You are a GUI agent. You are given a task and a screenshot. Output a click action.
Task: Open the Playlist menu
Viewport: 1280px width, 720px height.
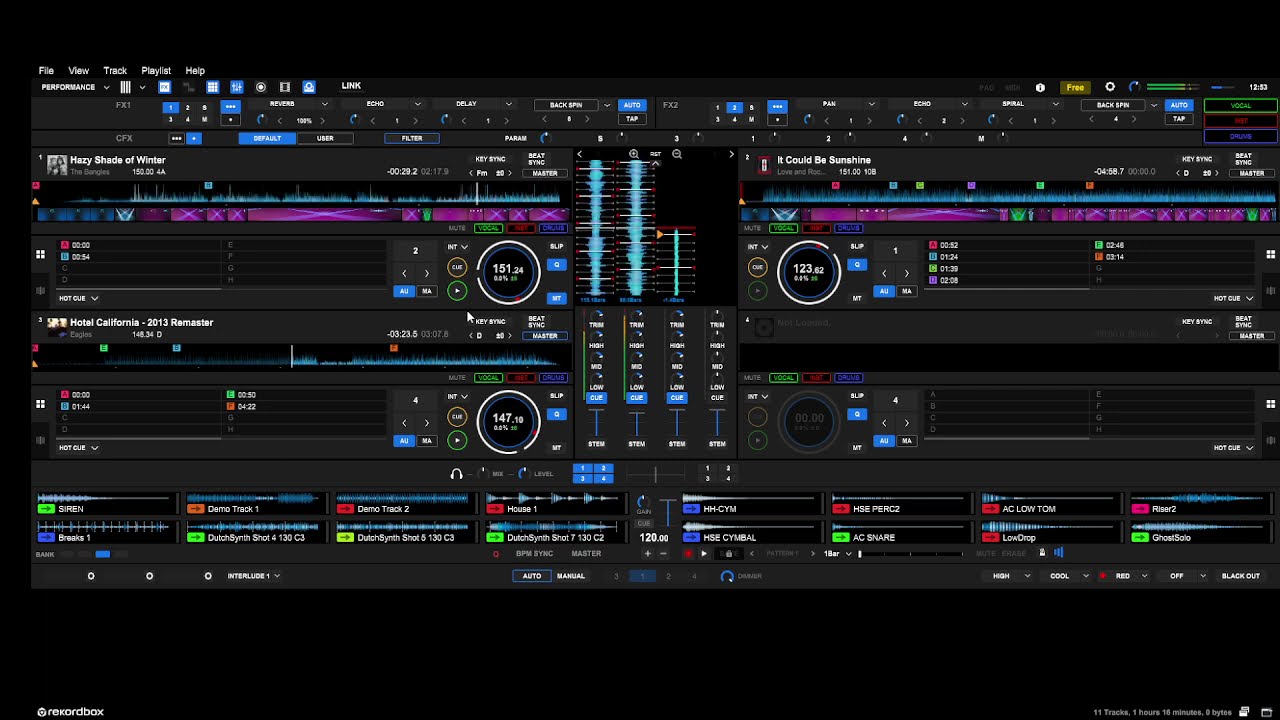[156, 71]
